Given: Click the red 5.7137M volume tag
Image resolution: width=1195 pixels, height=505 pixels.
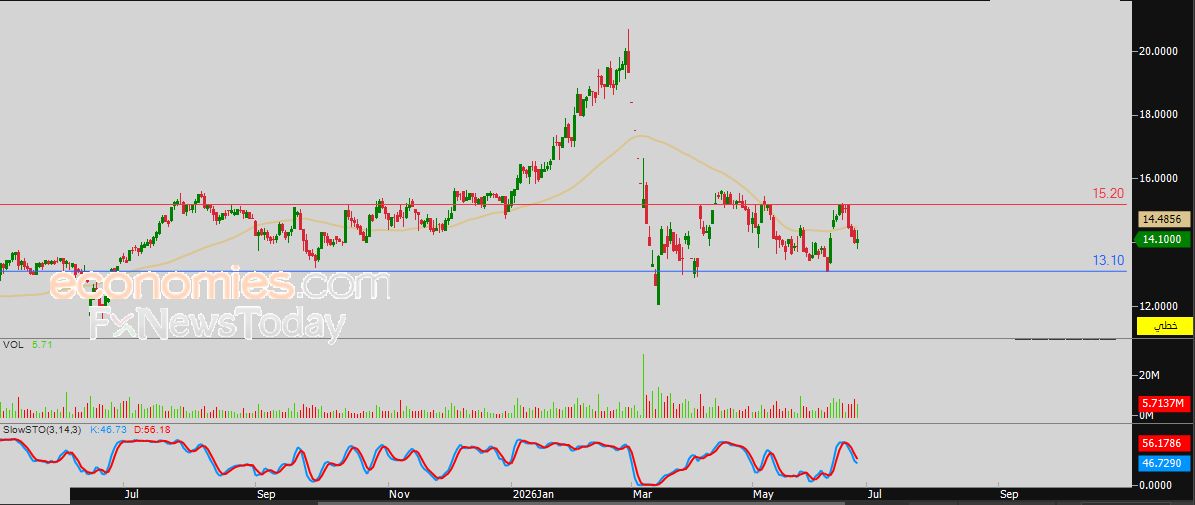Looking at the screenshot, I should click(x=1165, y=403).
